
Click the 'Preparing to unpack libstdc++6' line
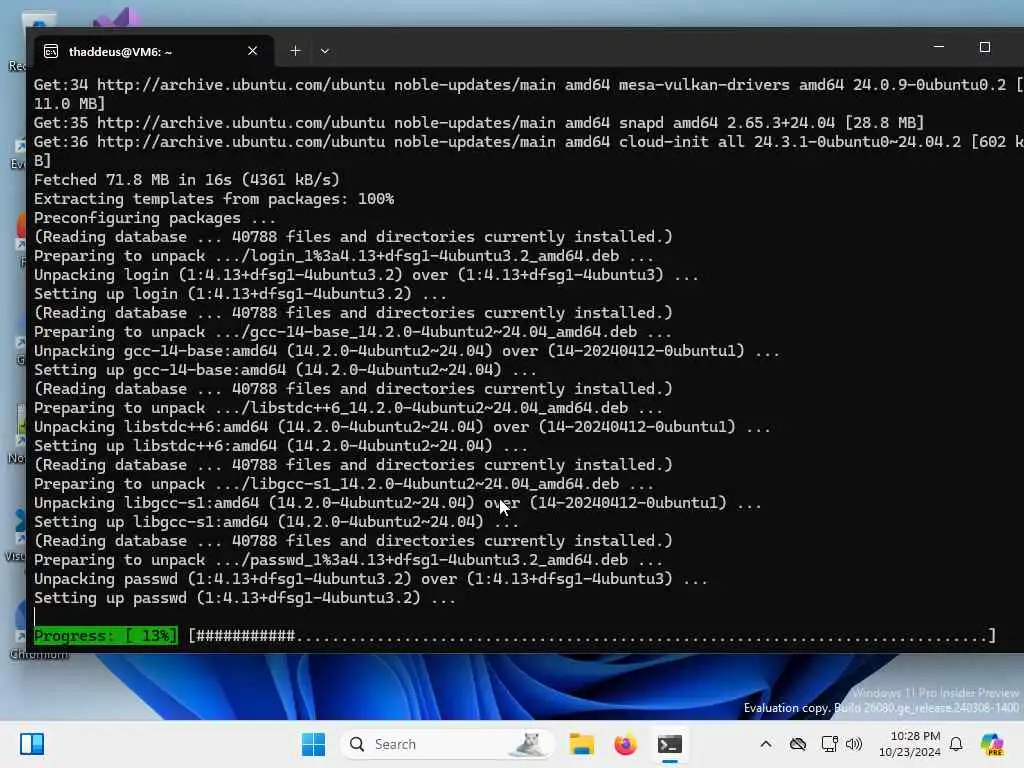coord(348,408)
